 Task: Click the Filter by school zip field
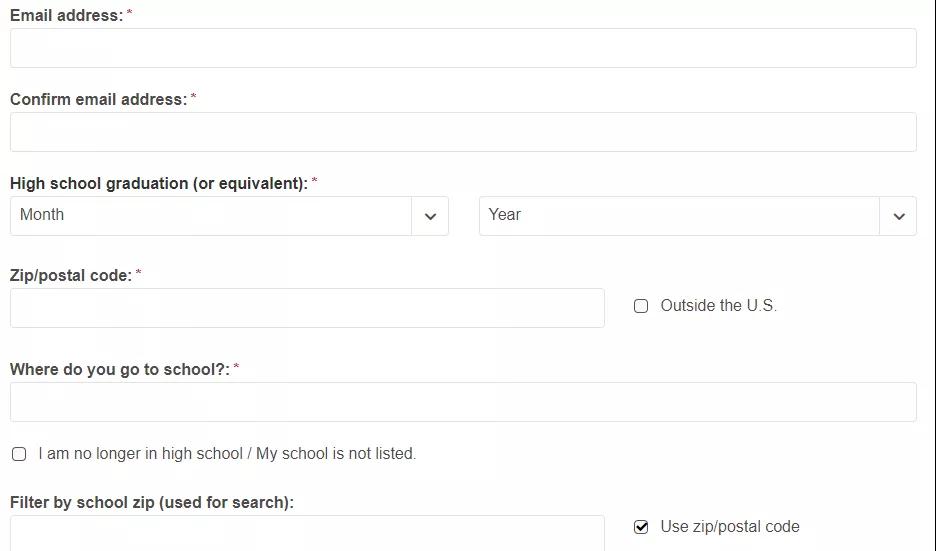307,533
